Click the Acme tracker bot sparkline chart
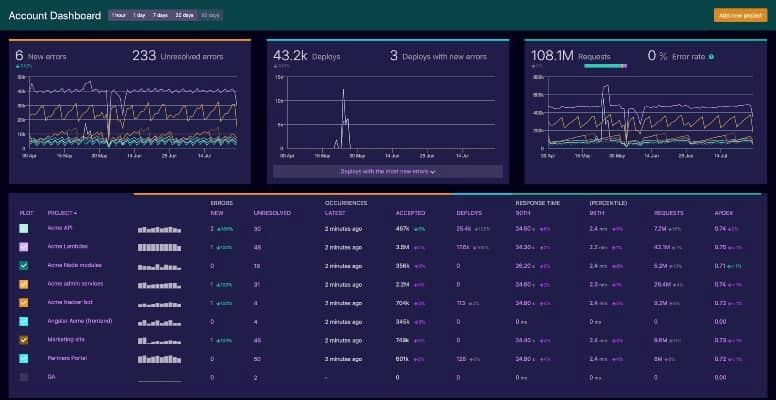Screen dimensions: 776x400 (159, 304)
